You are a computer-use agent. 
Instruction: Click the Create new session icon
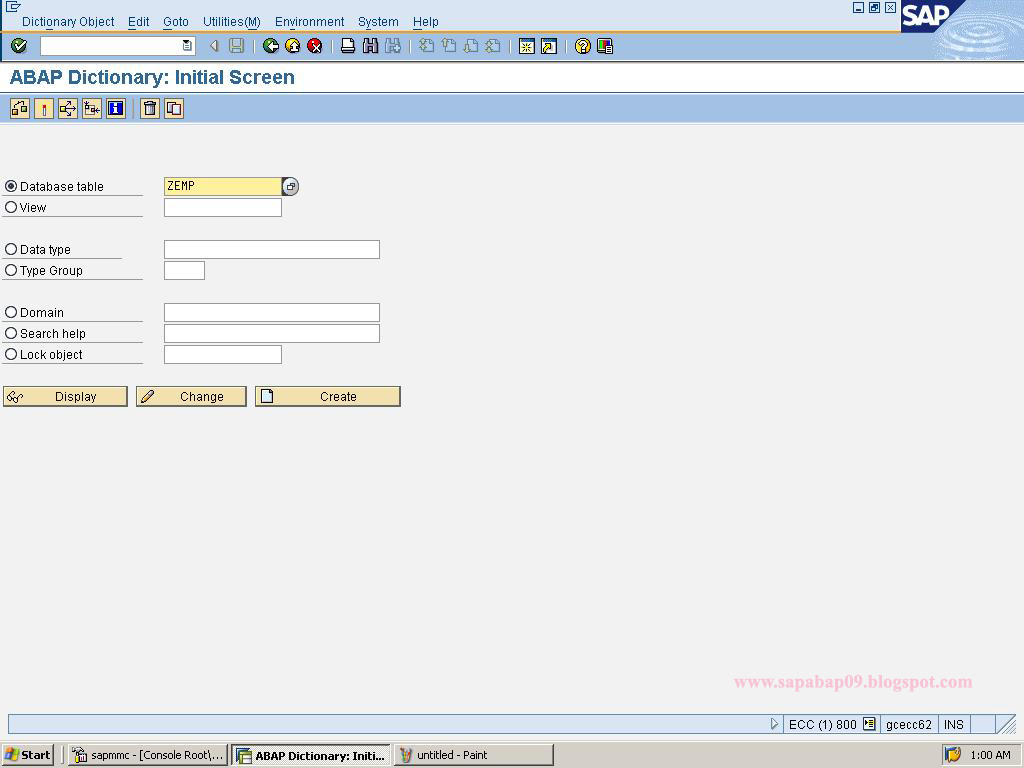click(x=527, y=46)
